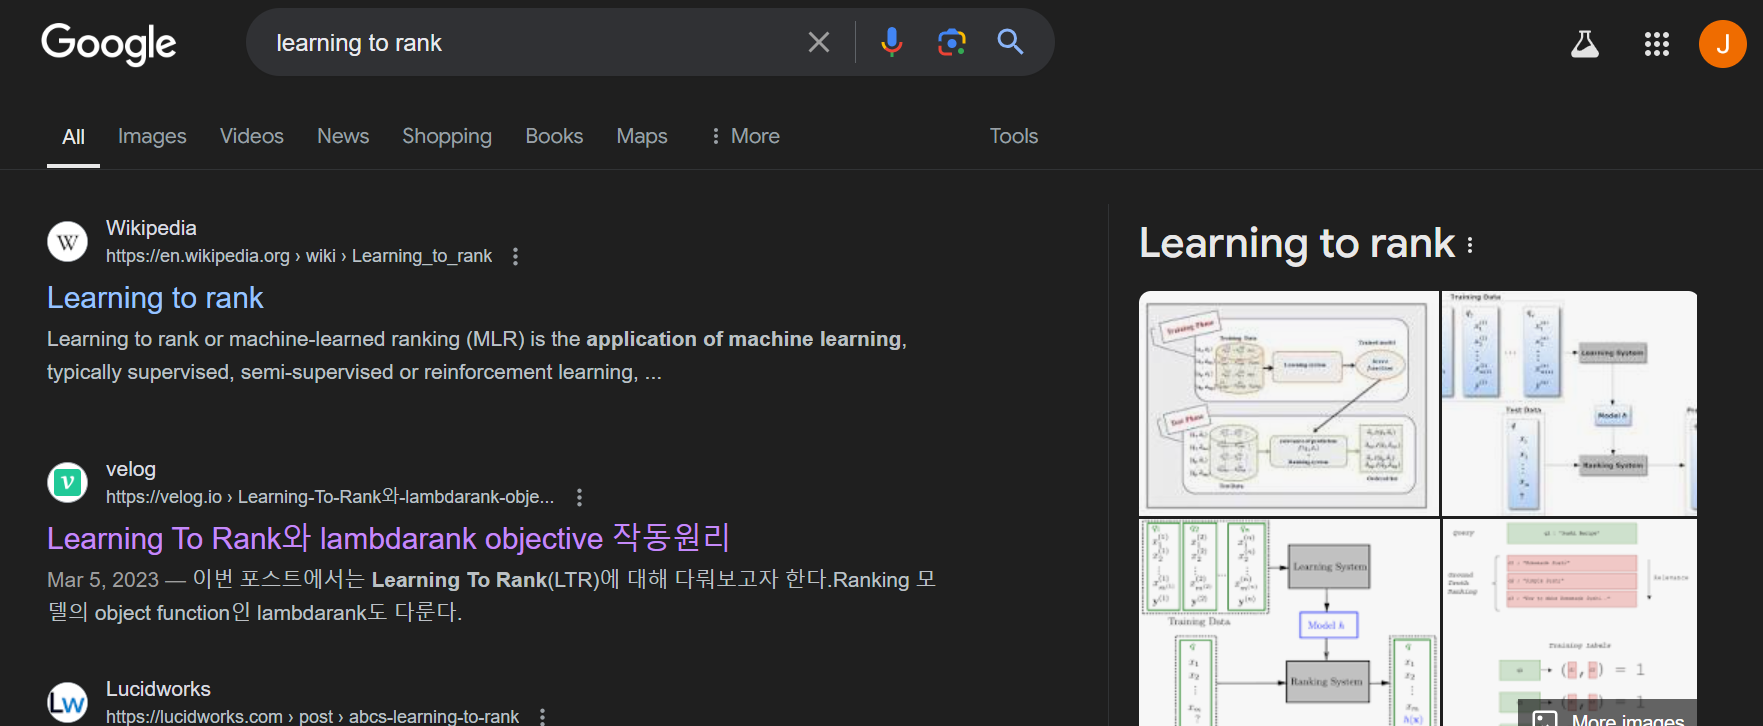Viewport: 1763px width, 726px height.
Task: Click the Google logo
Action: pyautogui.click(x=108, y=44)
